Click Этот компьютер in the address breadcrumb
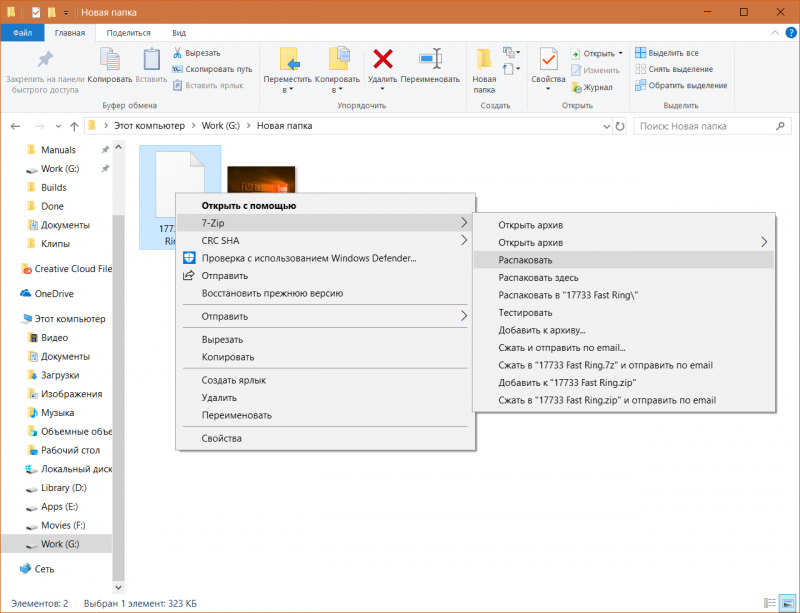The width and height of the screenshot is (800, 613). click(x=149, y=126)
